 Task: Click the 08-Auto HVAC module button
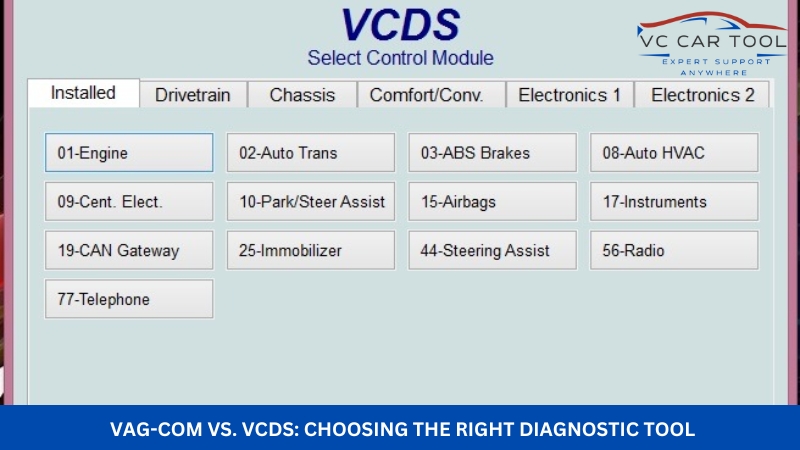pyautogui.click(x=674, y=153)
